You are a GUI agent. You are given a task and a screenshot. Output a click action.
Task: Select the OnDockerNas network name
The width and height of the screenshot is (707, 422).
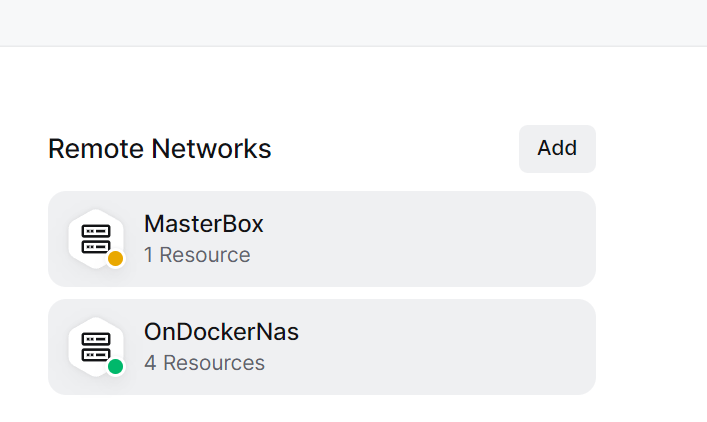tap(221, 332)
